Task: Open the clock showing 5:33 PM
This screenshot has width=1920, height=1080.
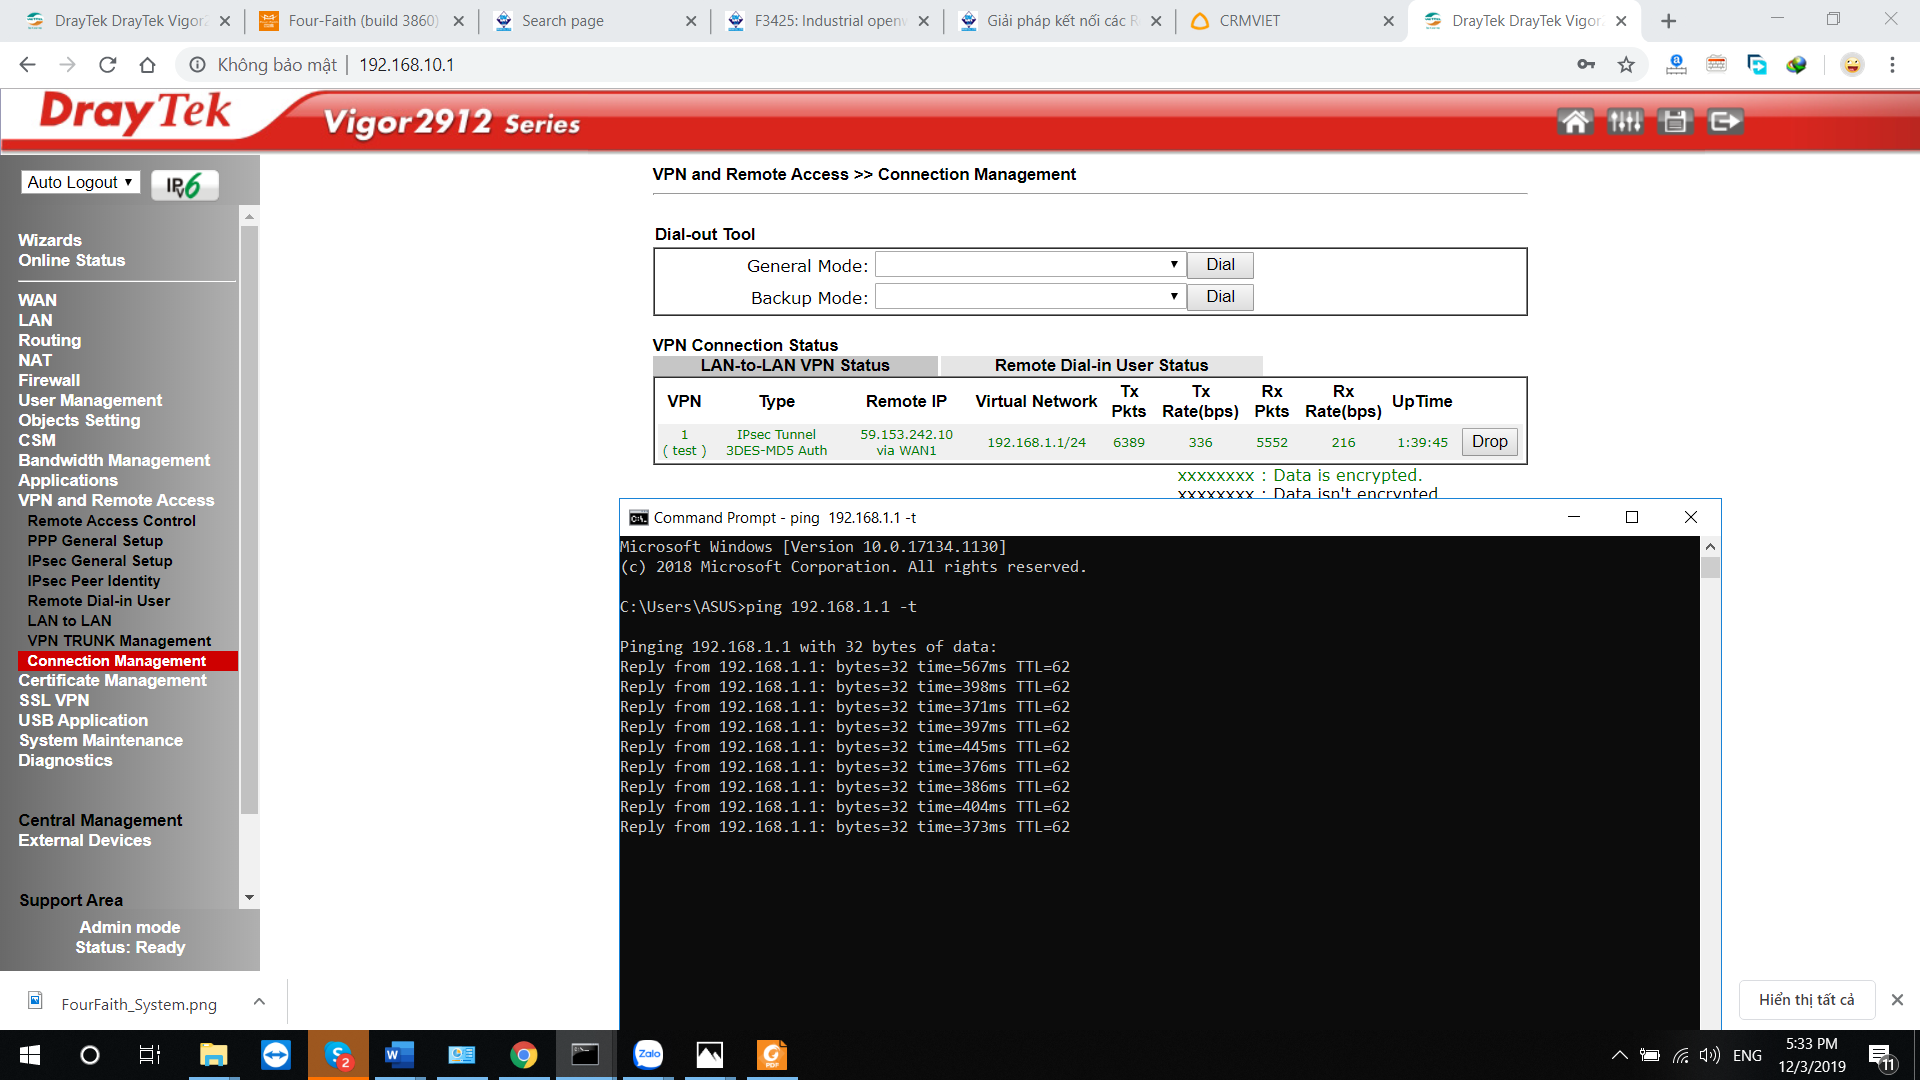Action: click(x=1812, y=1055)
